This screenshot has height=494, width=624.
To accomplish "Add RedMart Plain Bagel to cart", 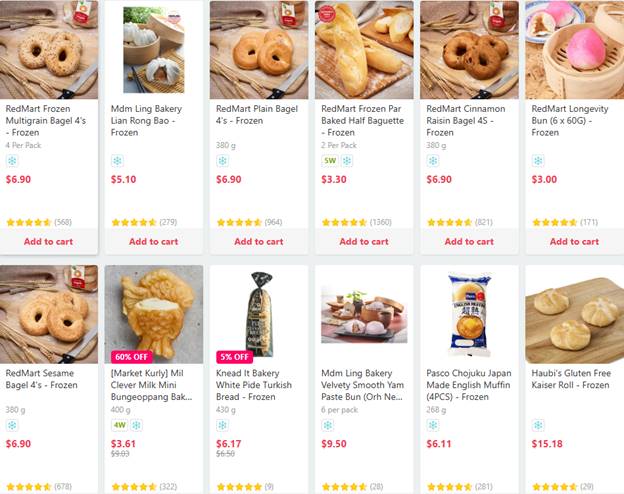I will [x=258, y=241].
